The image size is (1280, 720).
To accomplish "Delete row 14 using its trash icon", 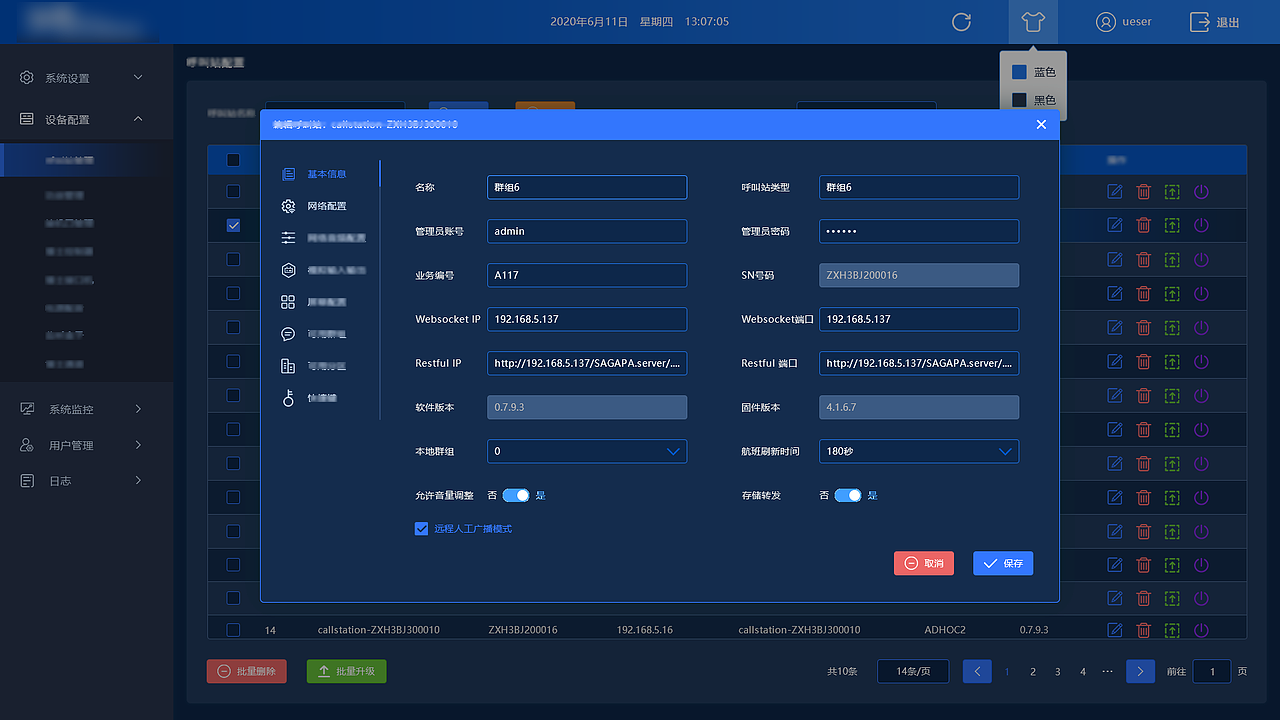I will click(x=1144, y=630).
